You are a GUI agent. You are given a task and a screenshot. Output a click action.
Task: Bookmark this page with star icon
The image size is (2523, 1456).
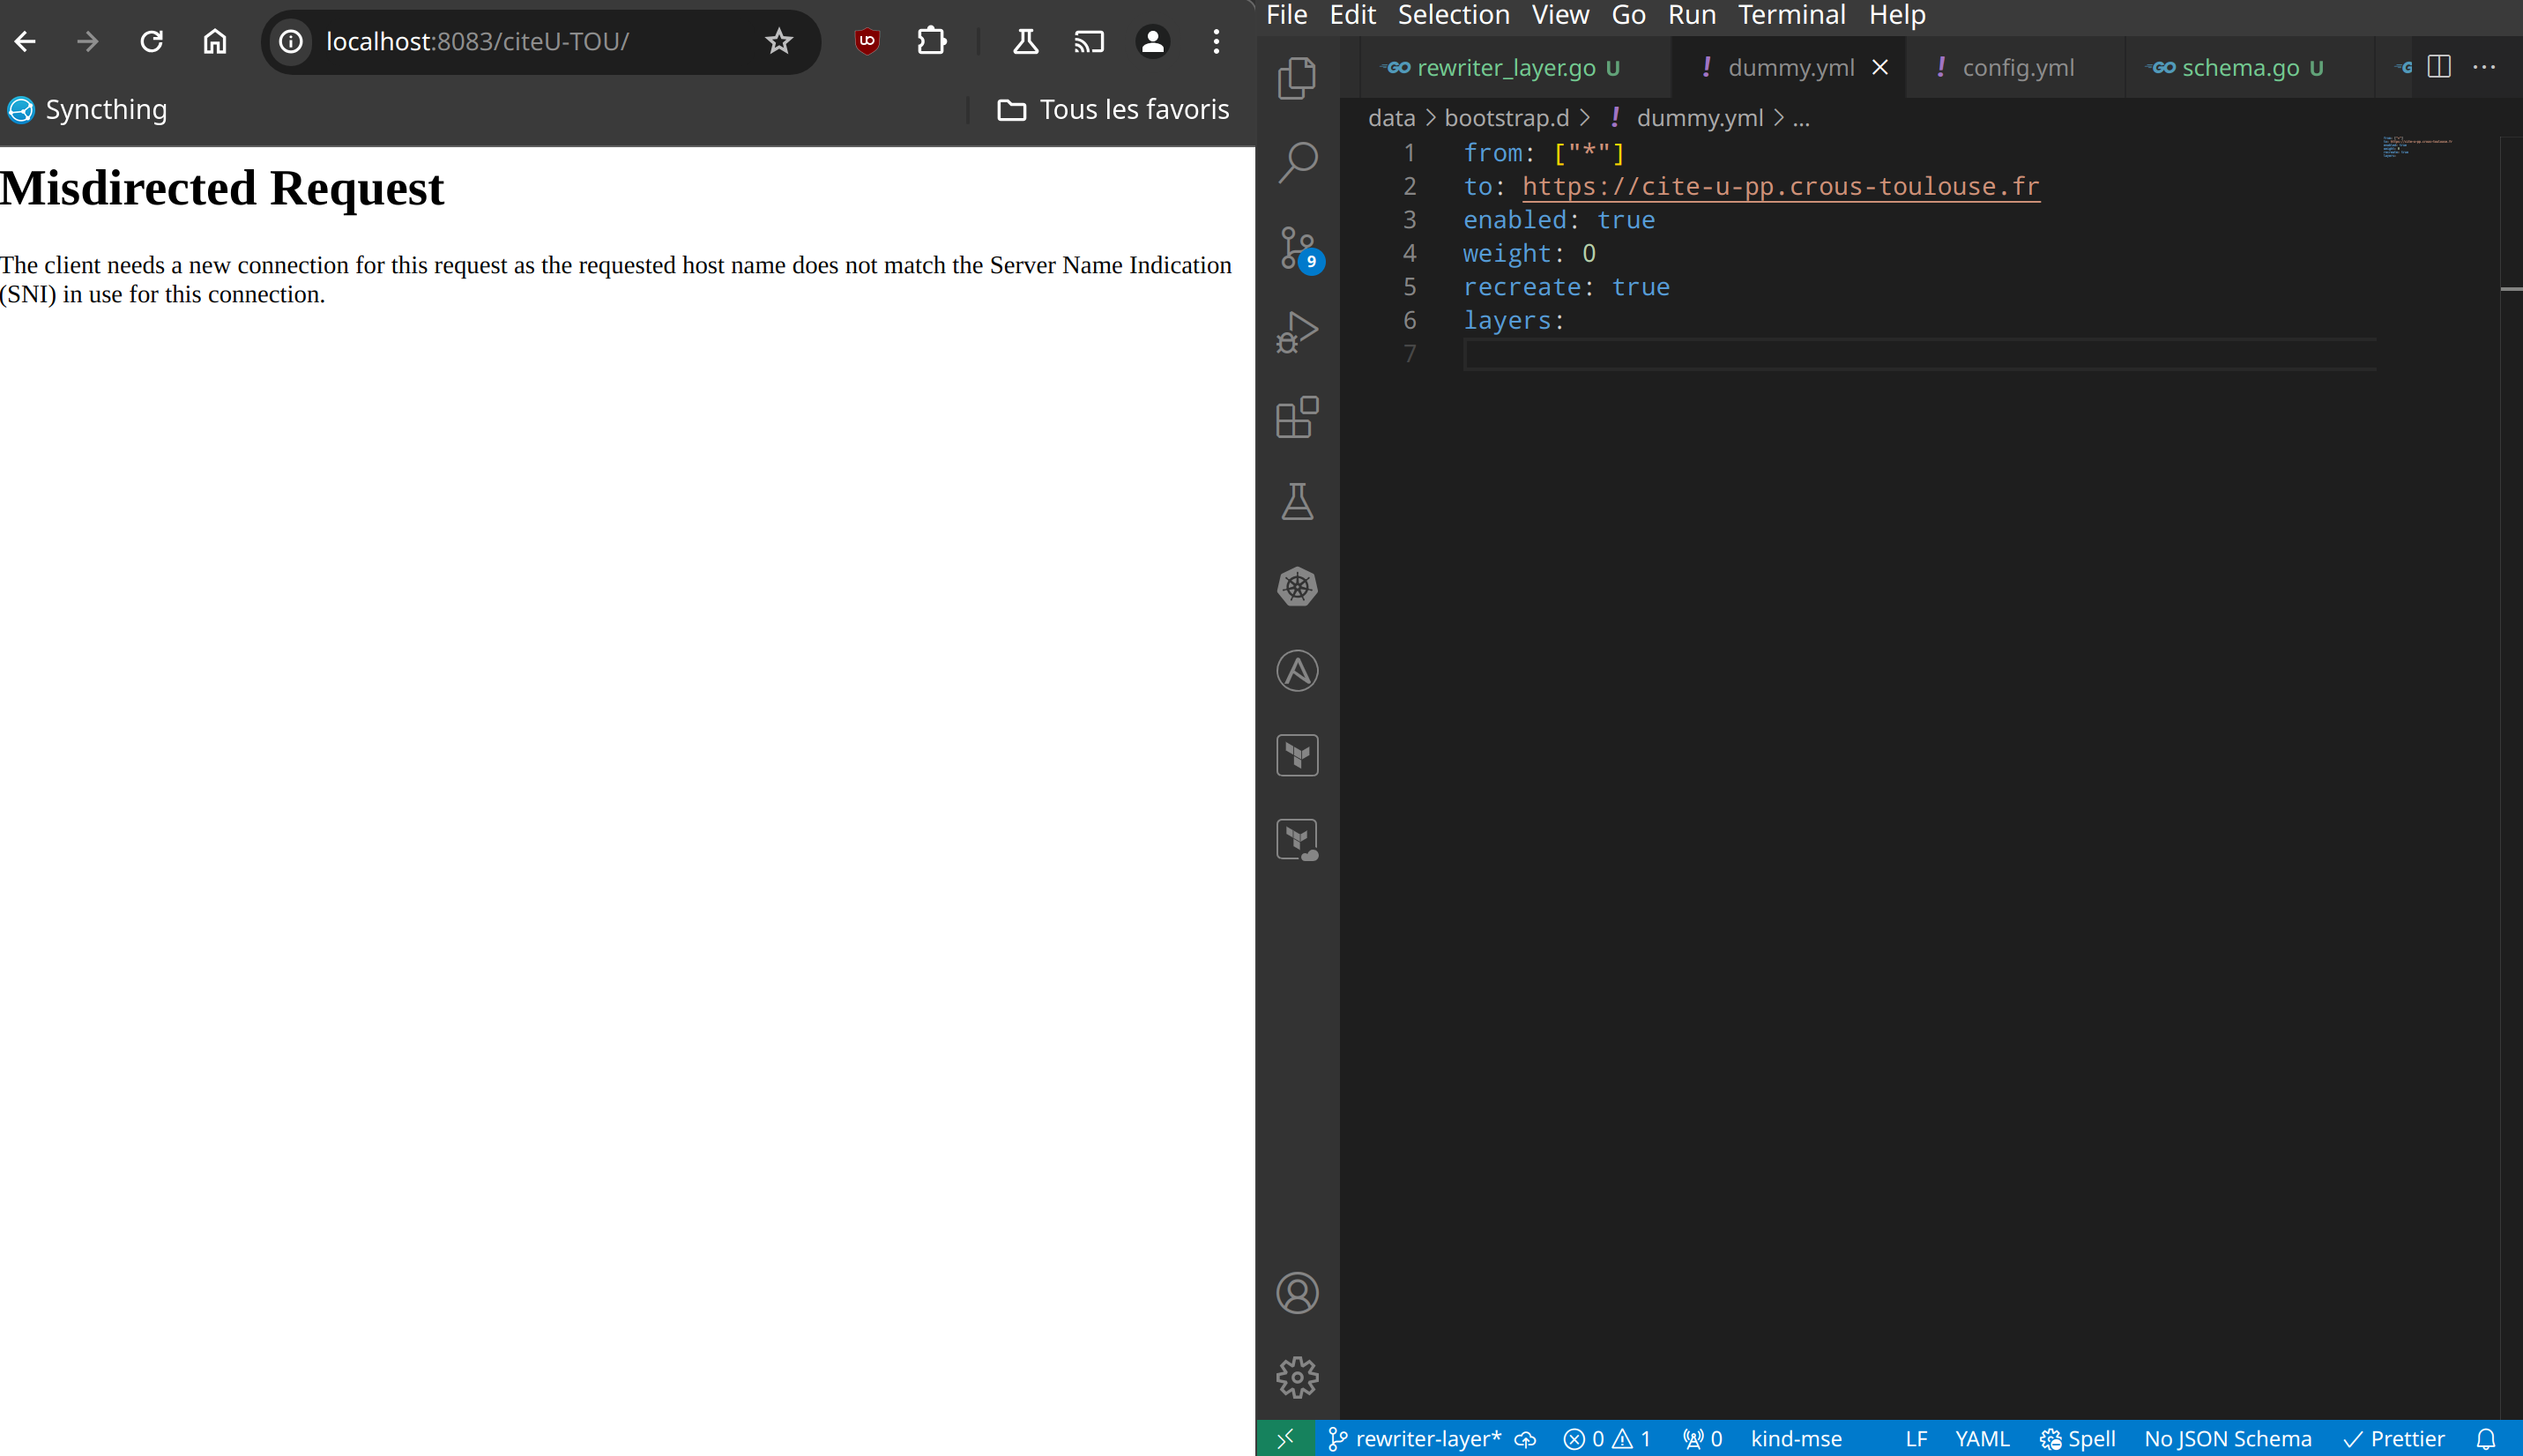[x=779, y=41]
